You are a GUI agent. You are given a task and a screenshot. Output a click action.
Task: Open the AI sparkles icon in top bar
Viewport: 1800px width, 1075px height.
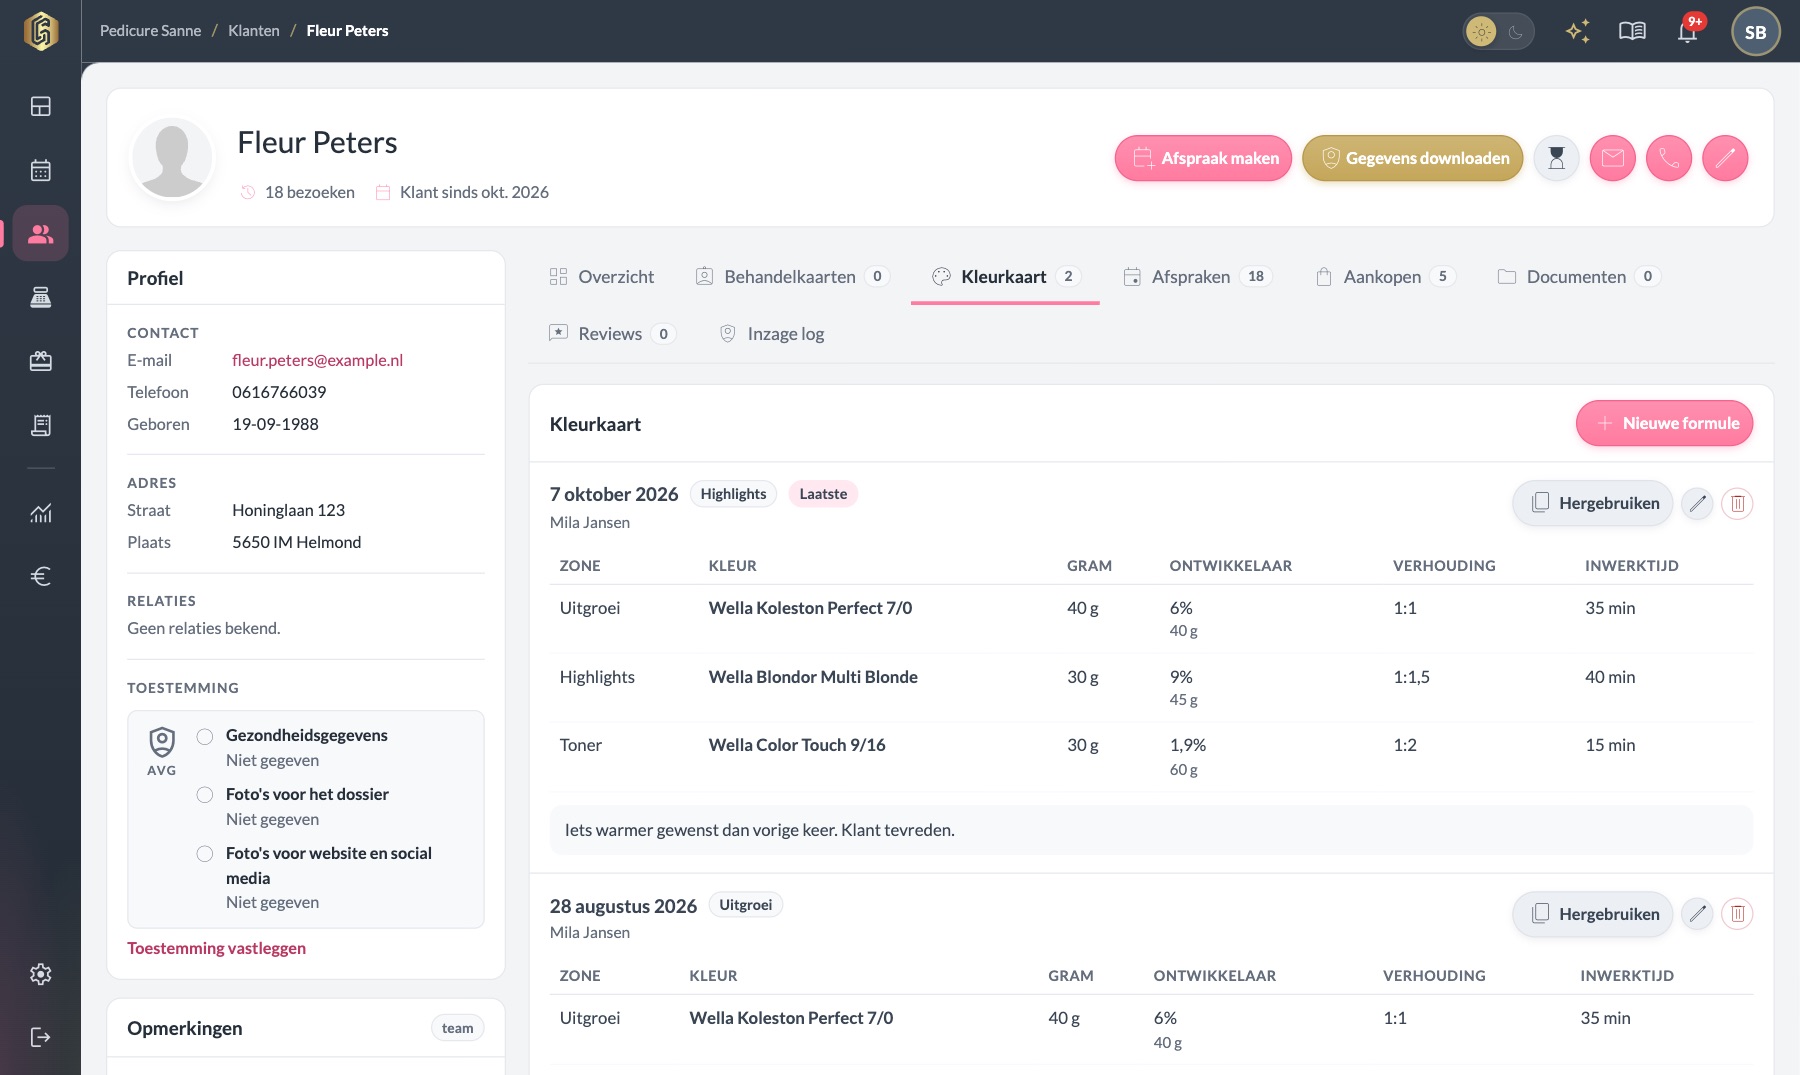(x=1578, y=32)
